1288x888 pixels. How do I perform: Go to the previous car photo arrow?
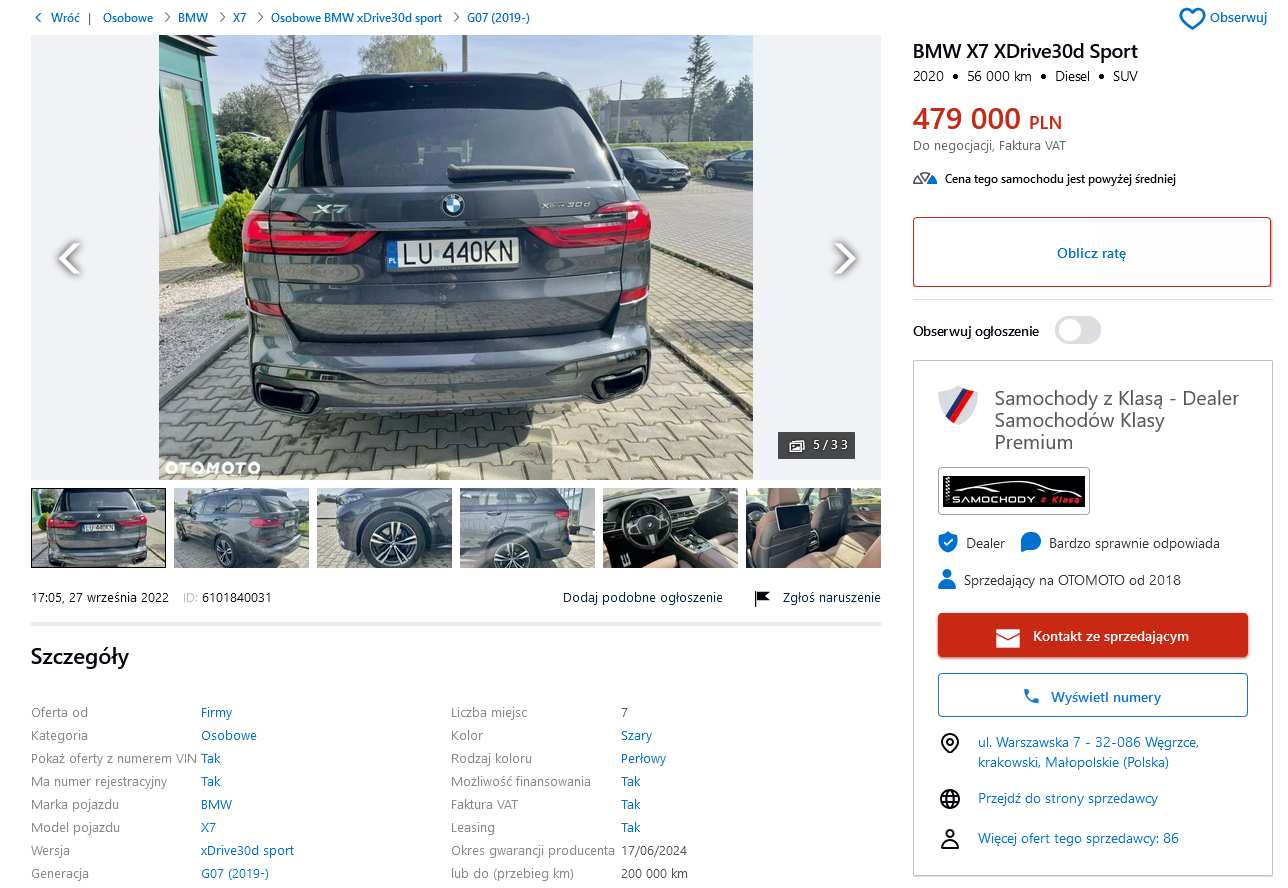click(x=69, y=258)
